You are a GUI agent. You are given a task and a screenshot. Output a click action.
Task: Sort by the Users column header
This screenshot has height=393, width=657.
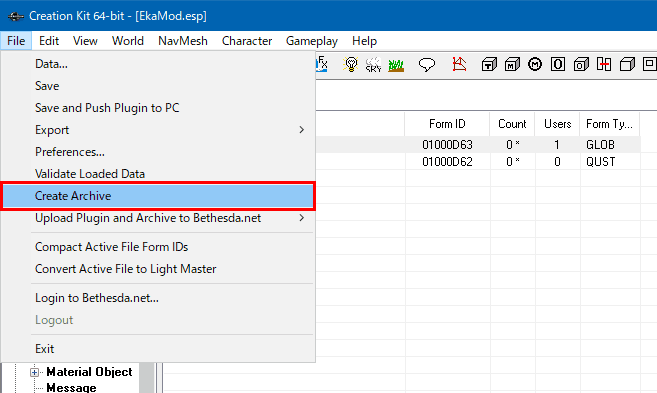coord(557,124)
